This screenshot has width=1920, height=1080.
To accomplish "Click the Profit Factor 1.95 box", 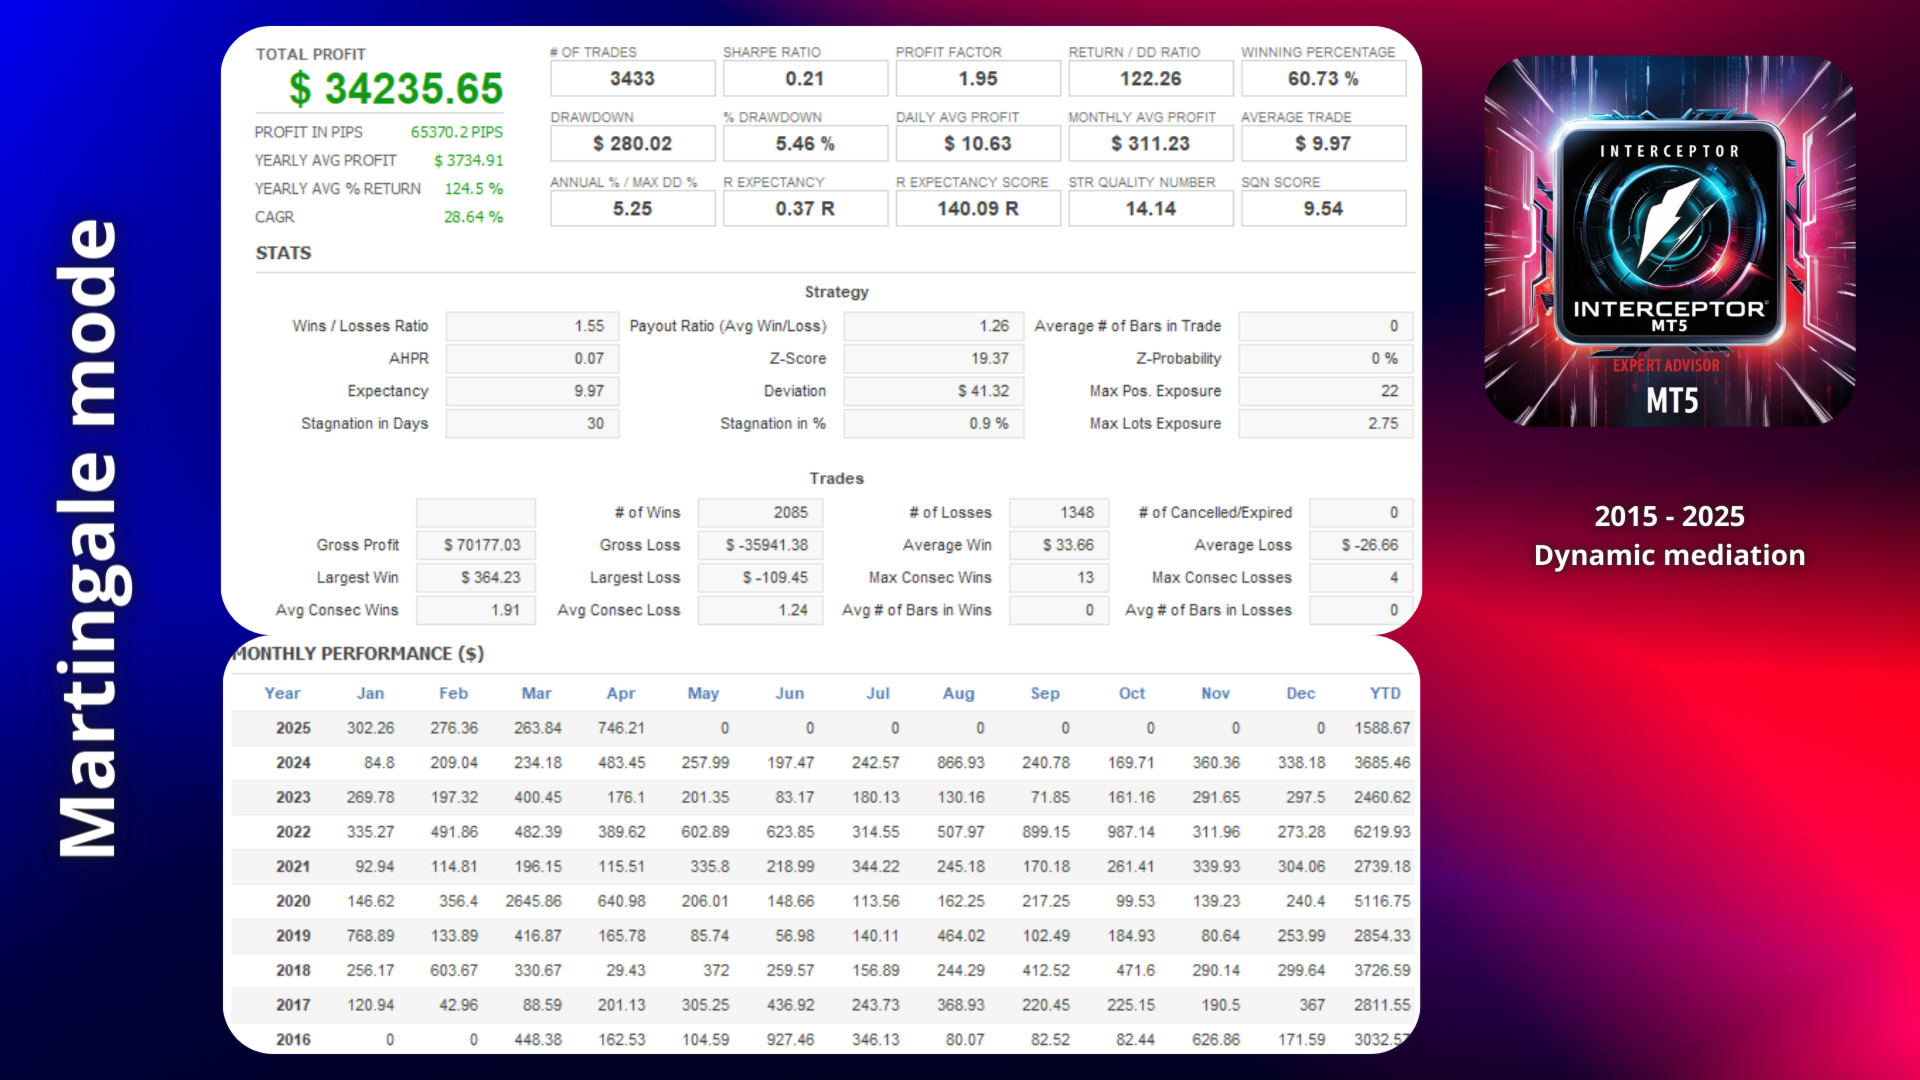I will click(977, 79).
